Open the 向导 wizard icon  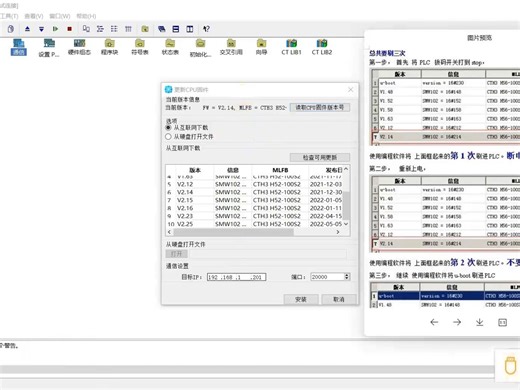click(262, 47)
